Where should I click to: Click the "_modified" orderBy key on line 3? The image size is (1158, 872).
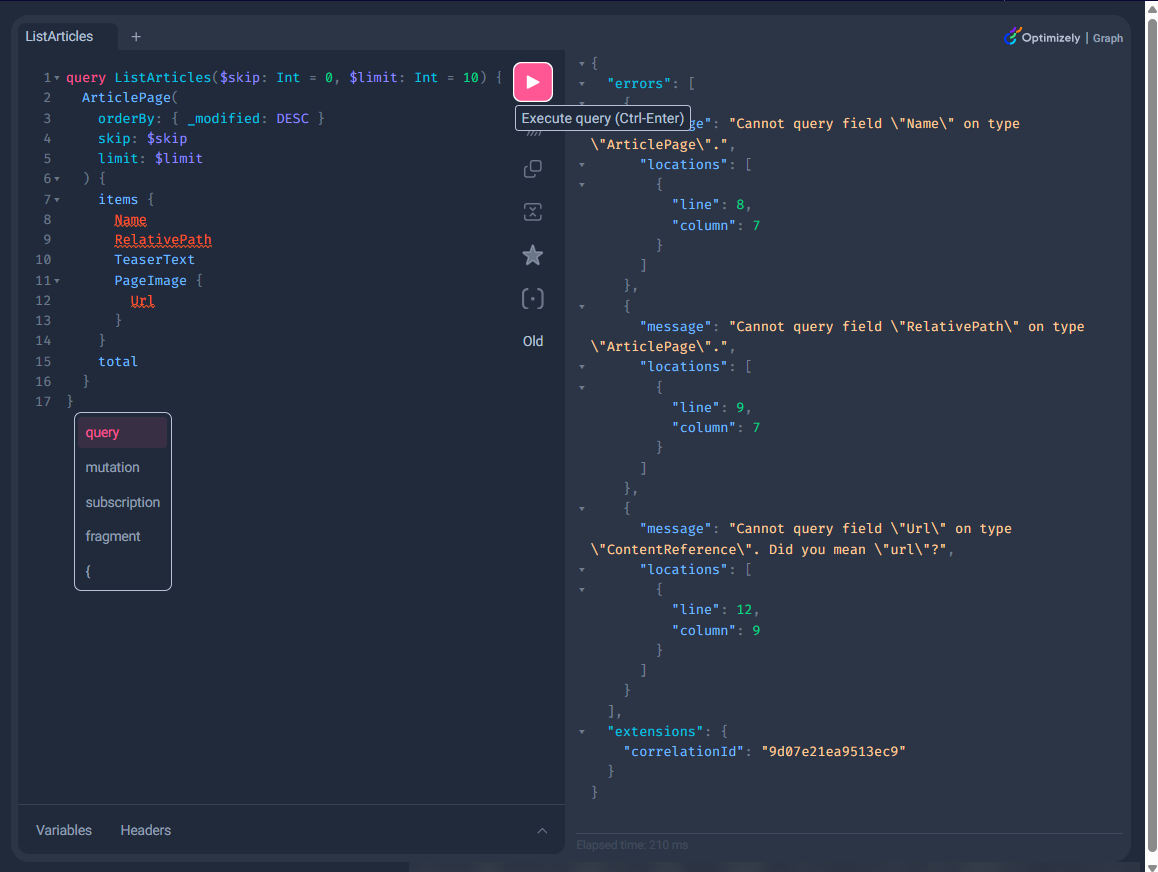click(x=223, y=118)
